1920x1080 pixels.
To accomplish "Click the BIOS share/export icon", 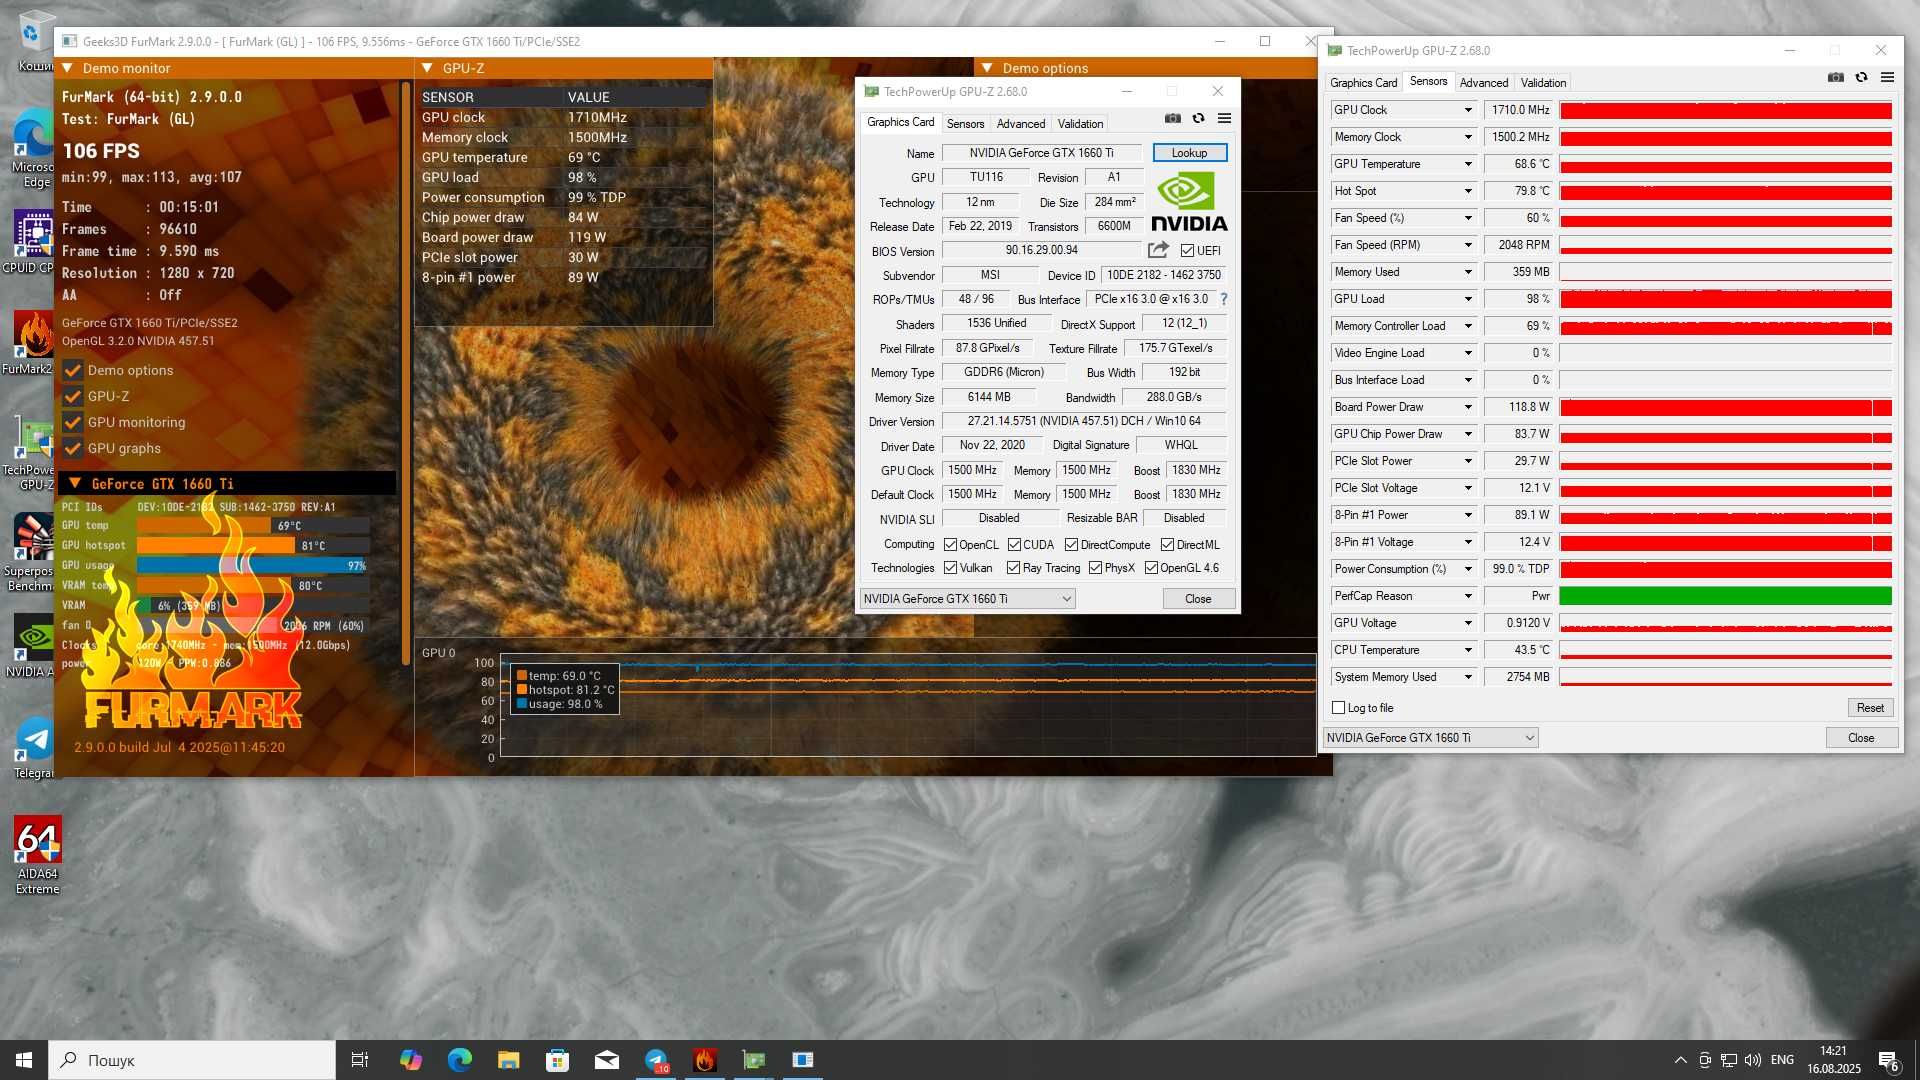I will 1158,250.
